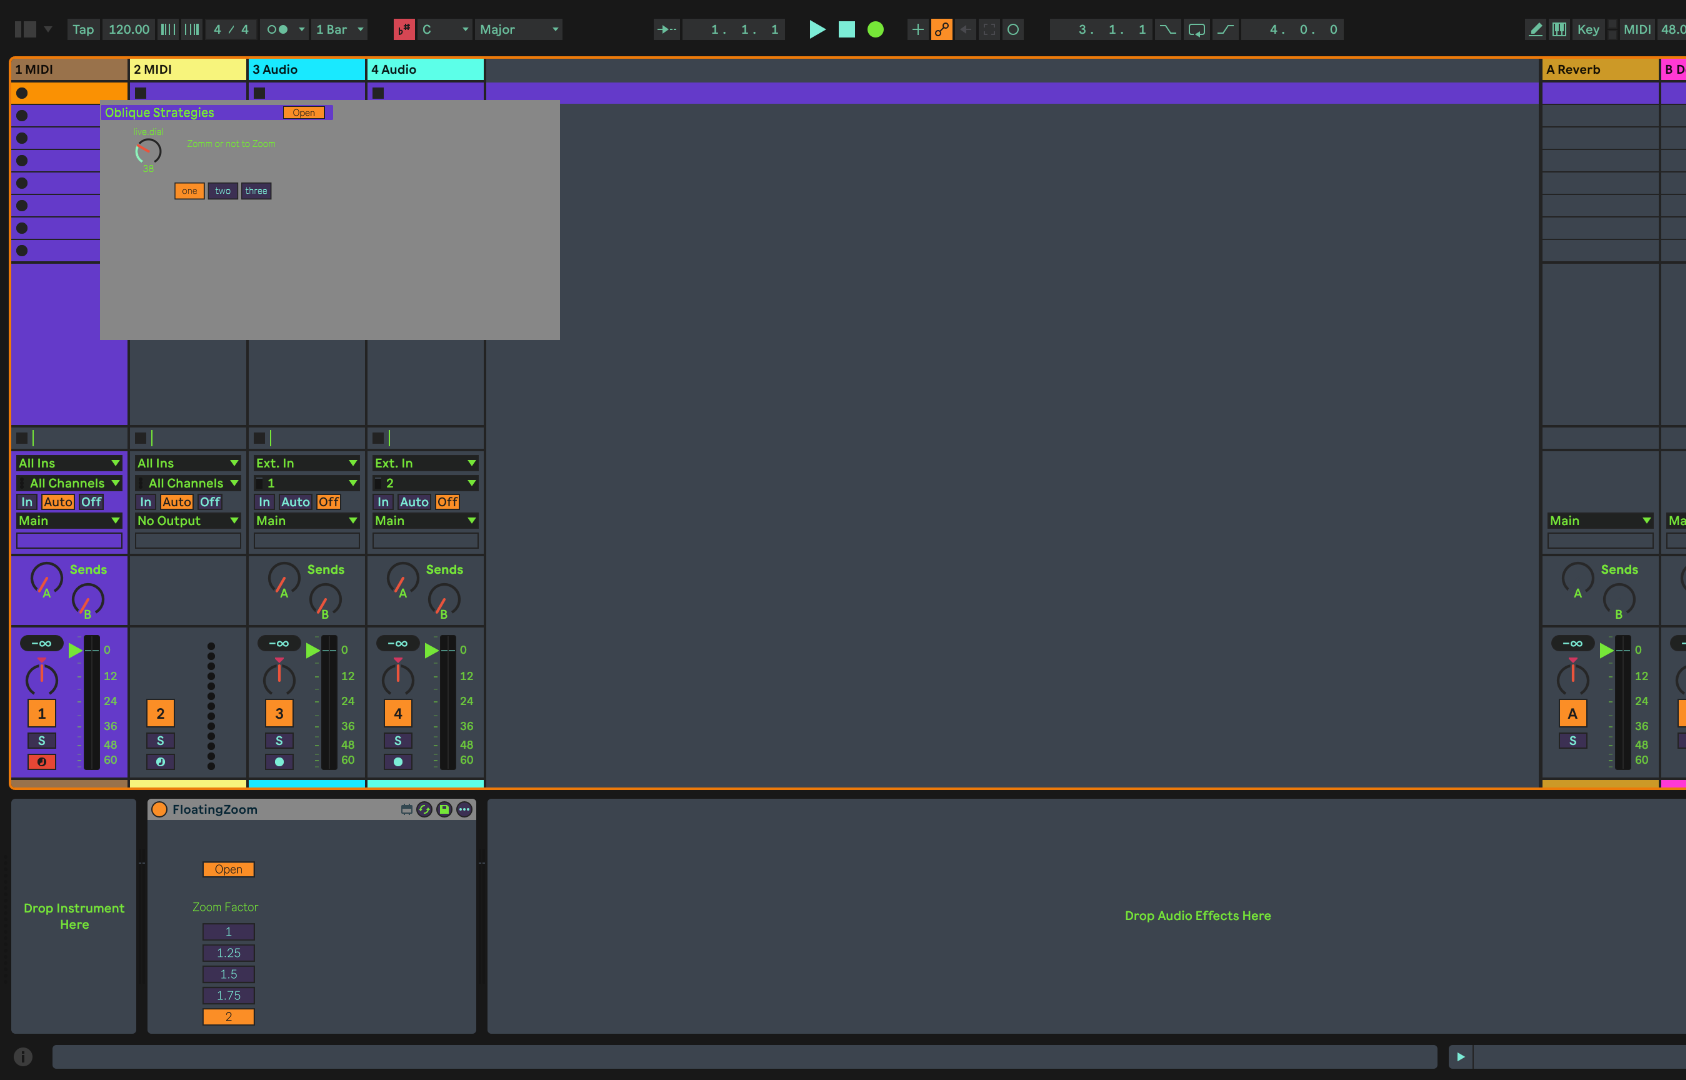Toggle the metronome button
Screen dimensions: 1686x1080
tap(278, 30)
